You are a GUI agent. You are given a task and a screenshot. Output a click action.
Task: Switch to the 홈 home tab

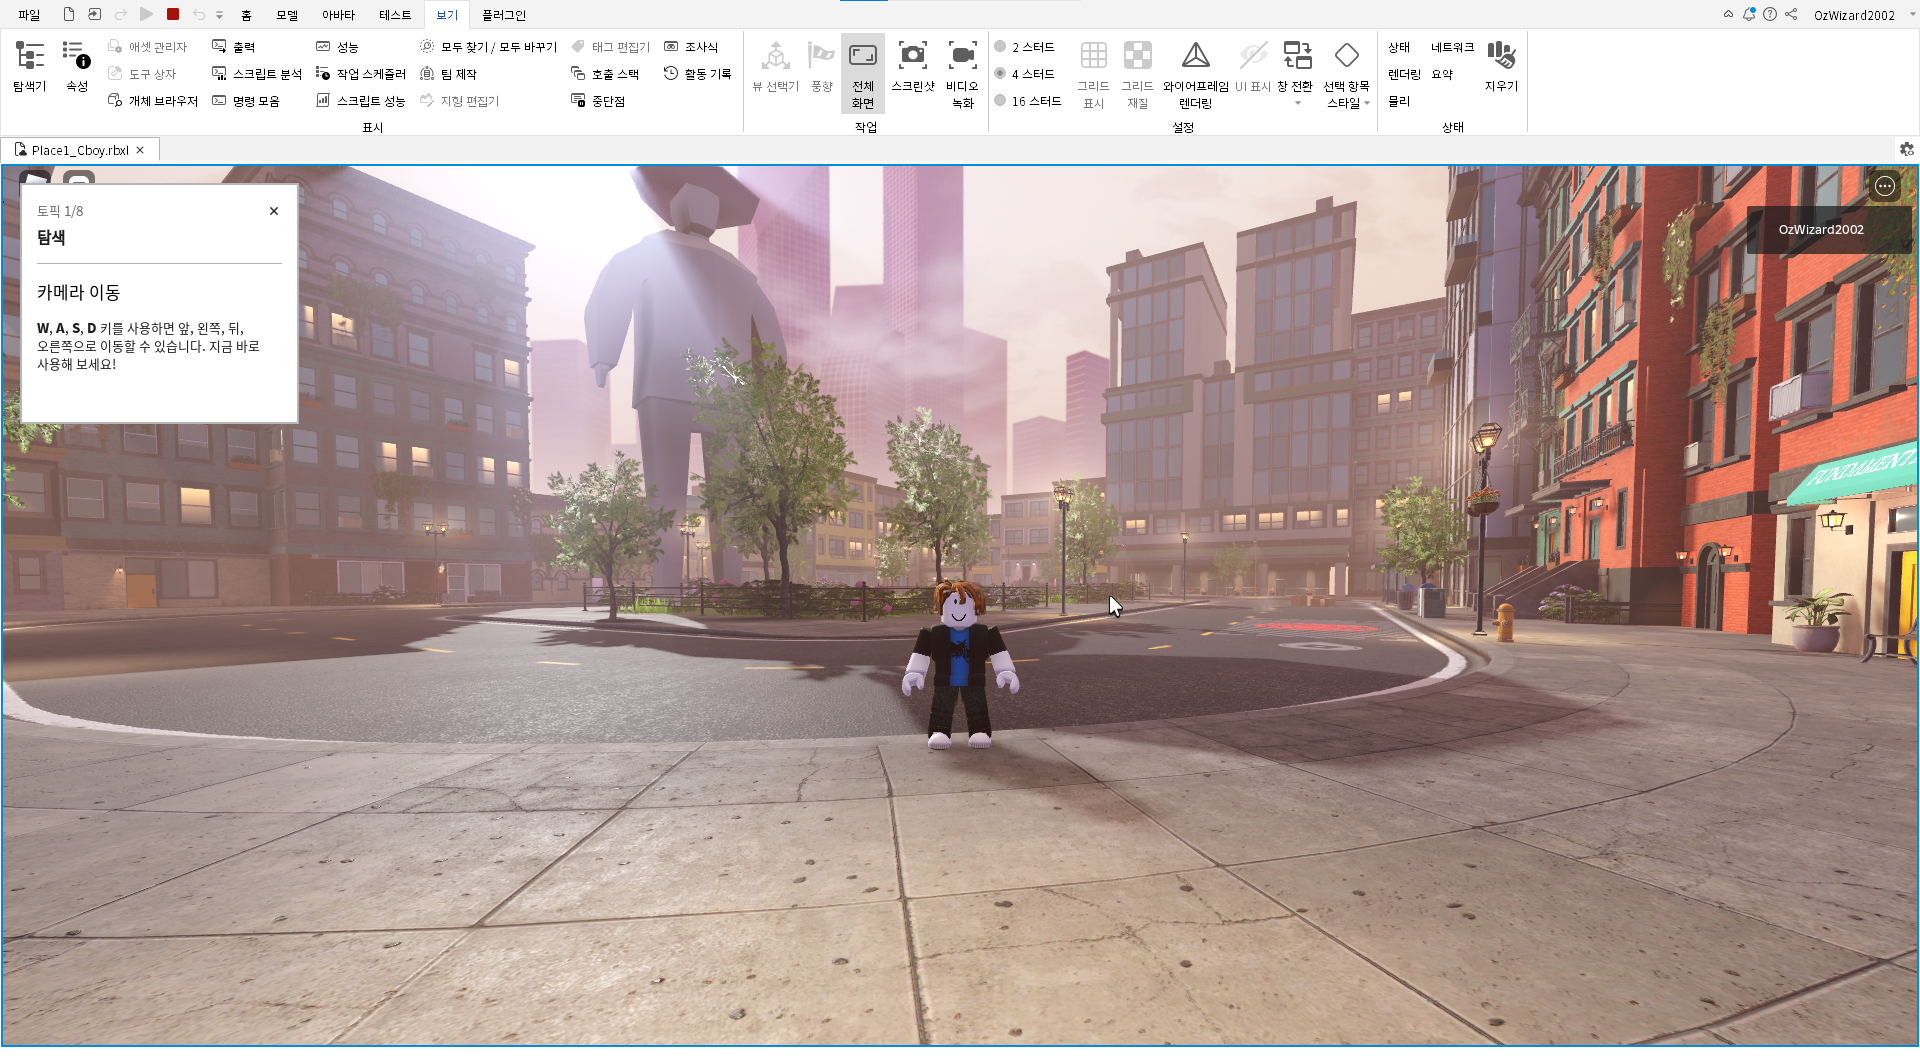point(246,15)
